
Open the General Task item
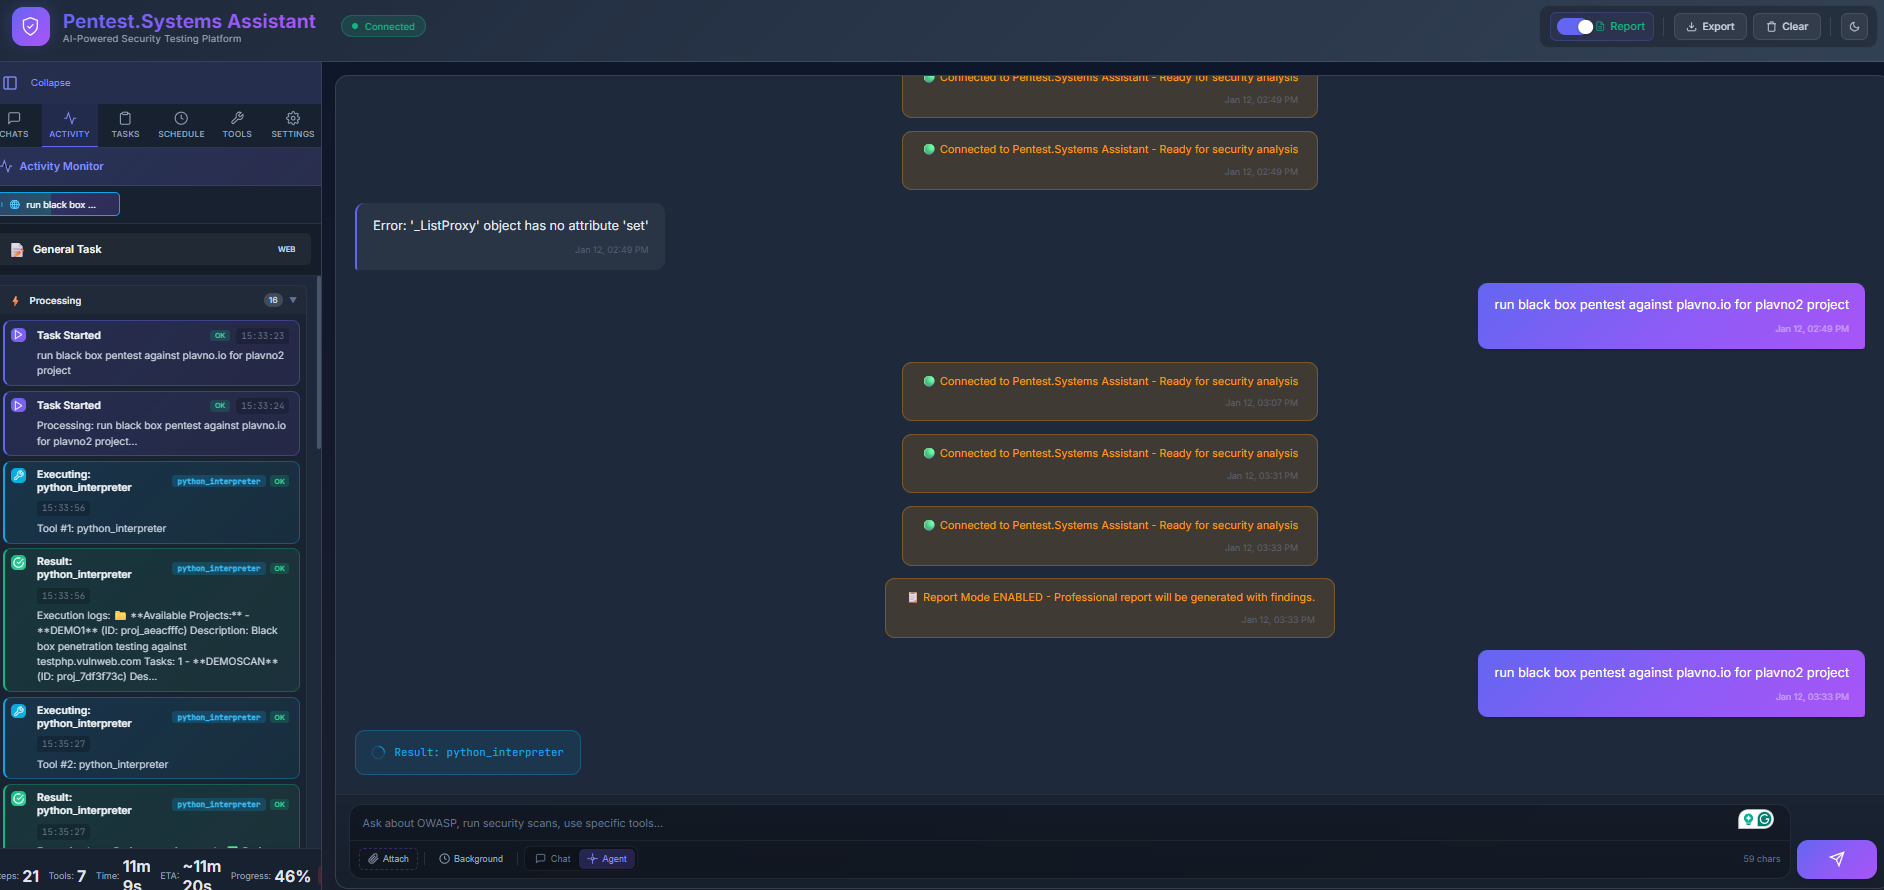tap(155, 249)
